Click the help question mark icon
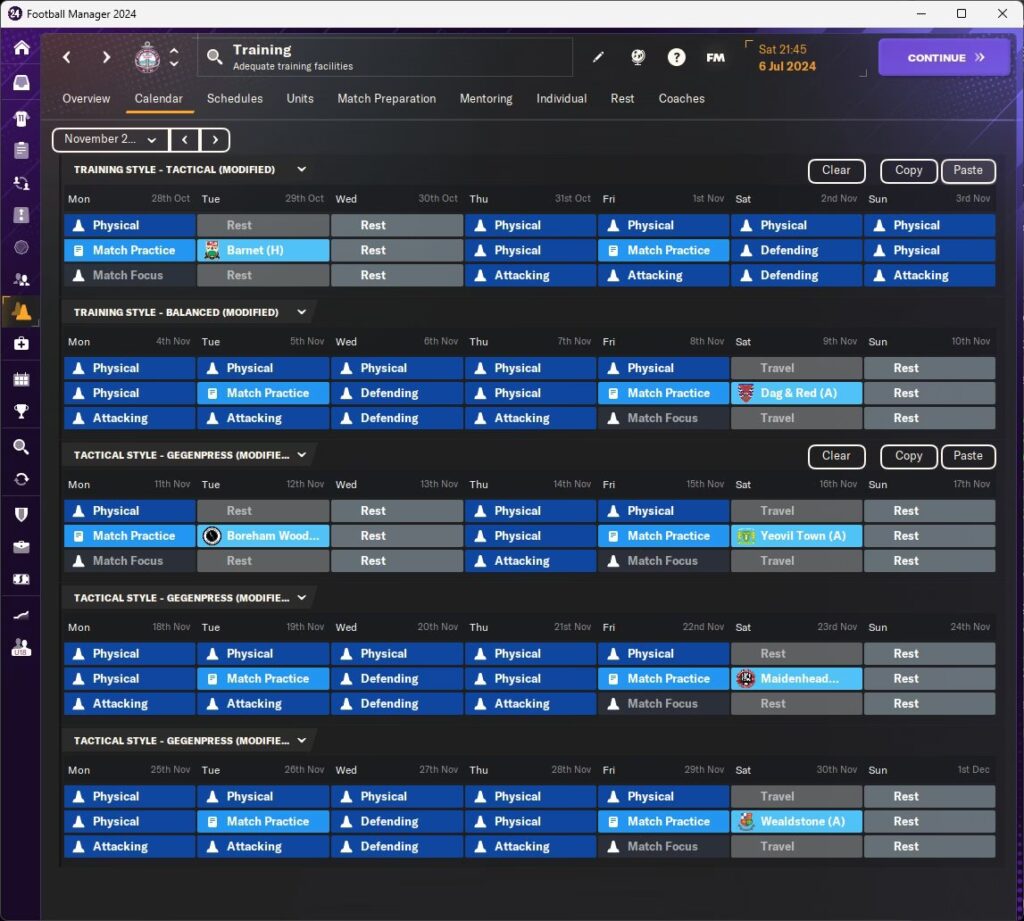 (x=677, y=58)
